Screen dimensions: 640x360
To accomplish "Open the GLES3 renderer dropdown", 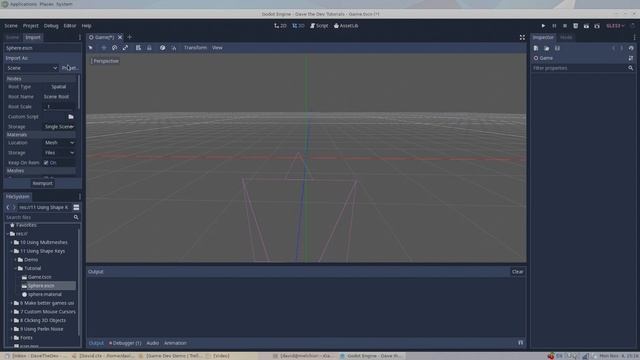I will (x=615, y=26).
